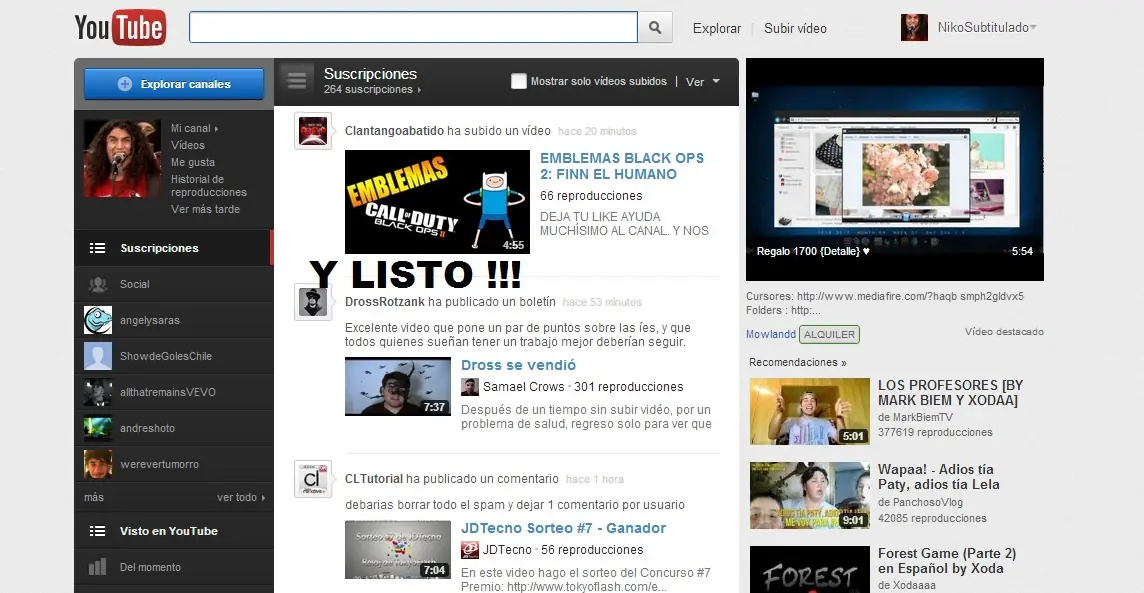Select the Suscripciones sidebar item

tap(174, 248)
